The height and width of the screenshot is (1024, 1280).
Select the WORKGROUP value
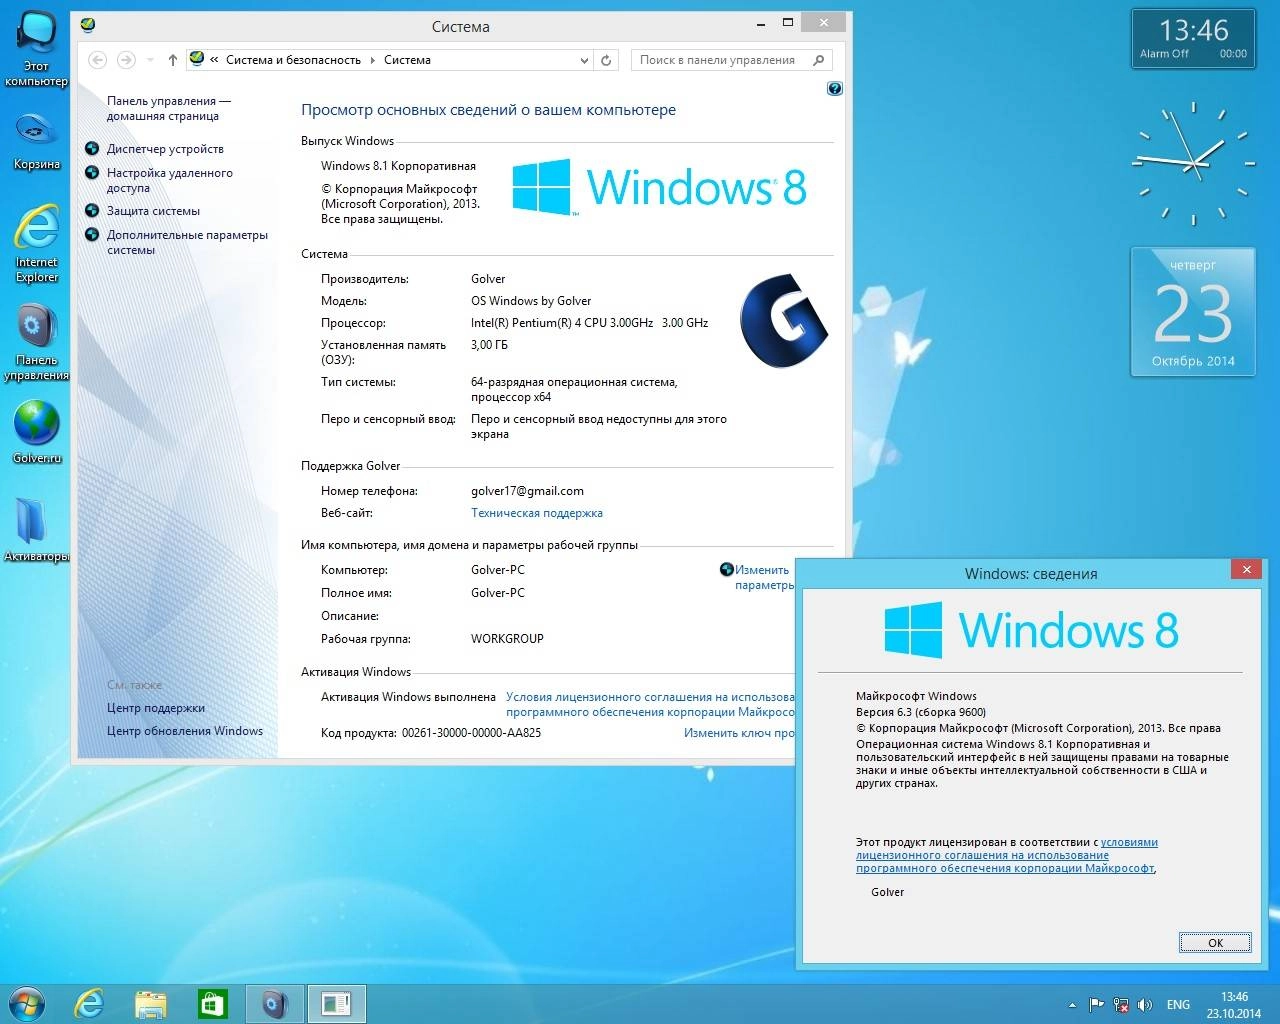[x=507, y=639]
